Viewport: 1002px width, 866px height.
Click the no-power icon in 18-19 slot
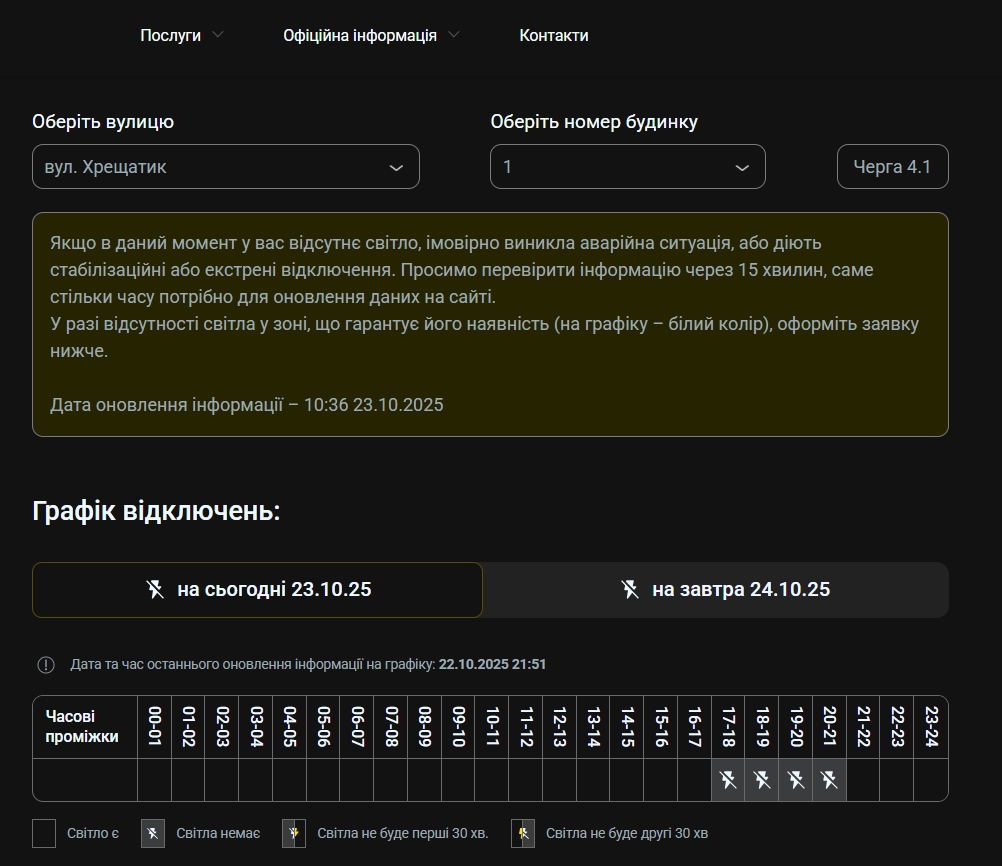[x=762, y=780]
